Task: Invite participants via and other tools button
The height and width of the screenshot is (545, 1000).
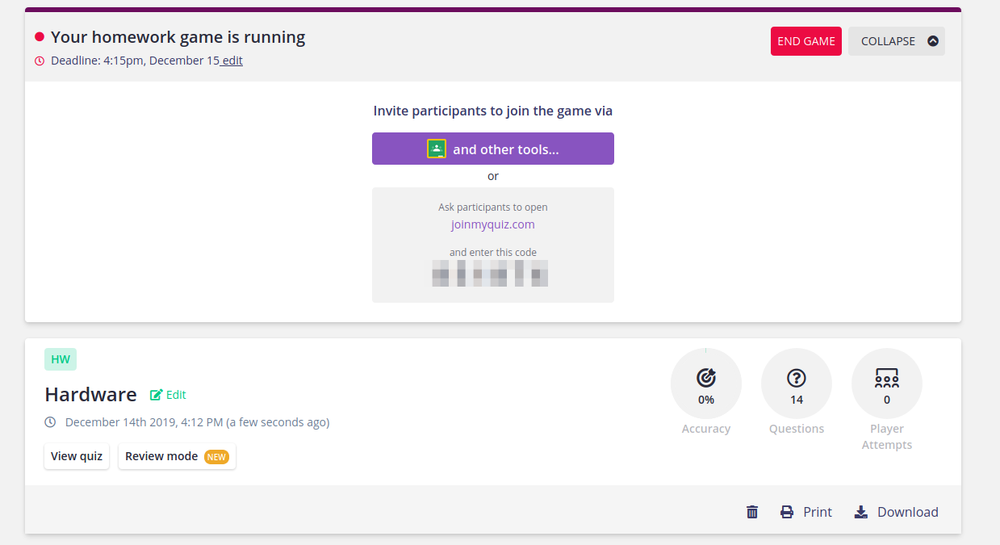Action: pyautogui.click(x=493, y=149)
